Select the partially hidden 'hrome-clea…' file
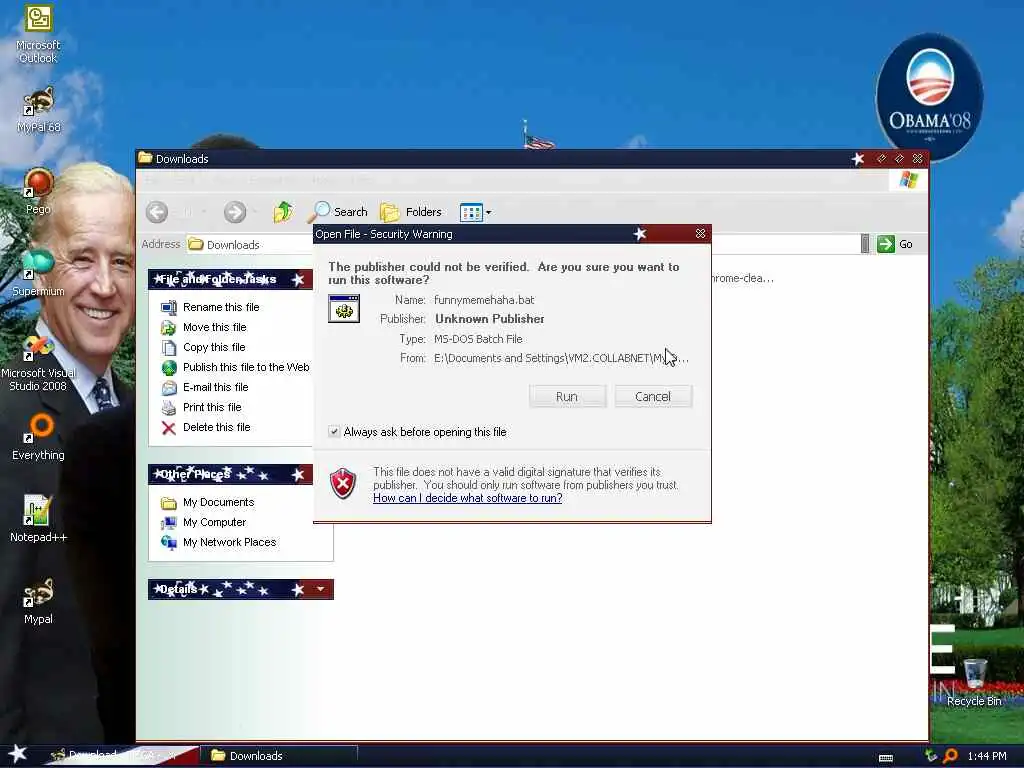 (x=743, y=278)
